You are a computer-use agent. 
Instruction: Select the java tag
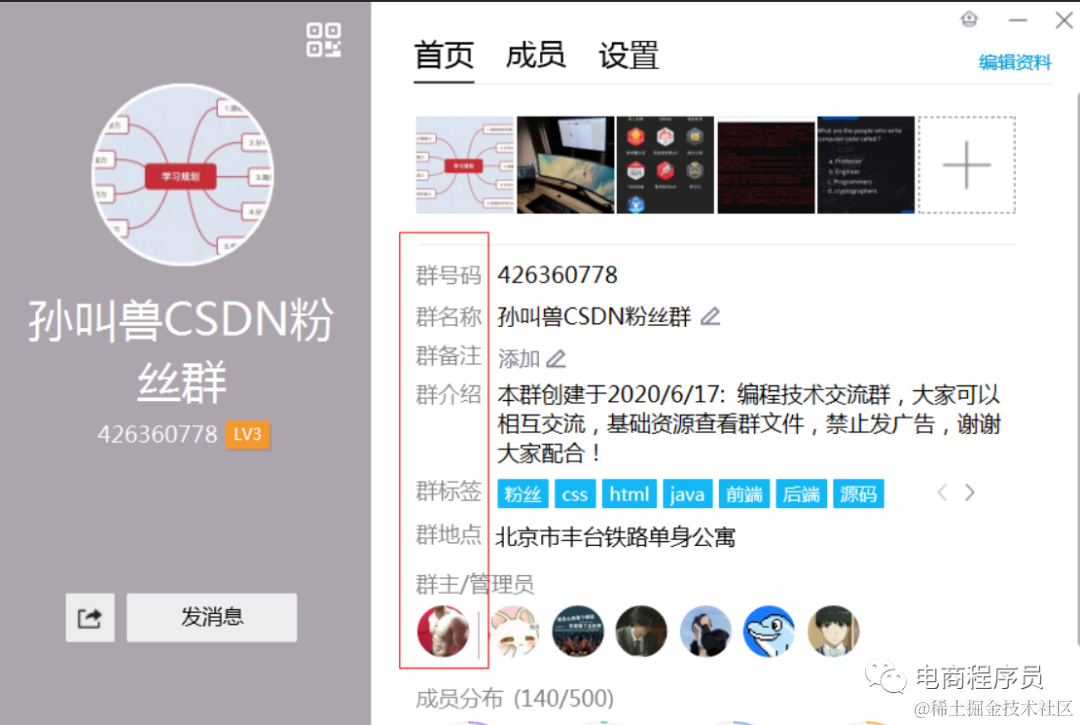coord(687,494)
